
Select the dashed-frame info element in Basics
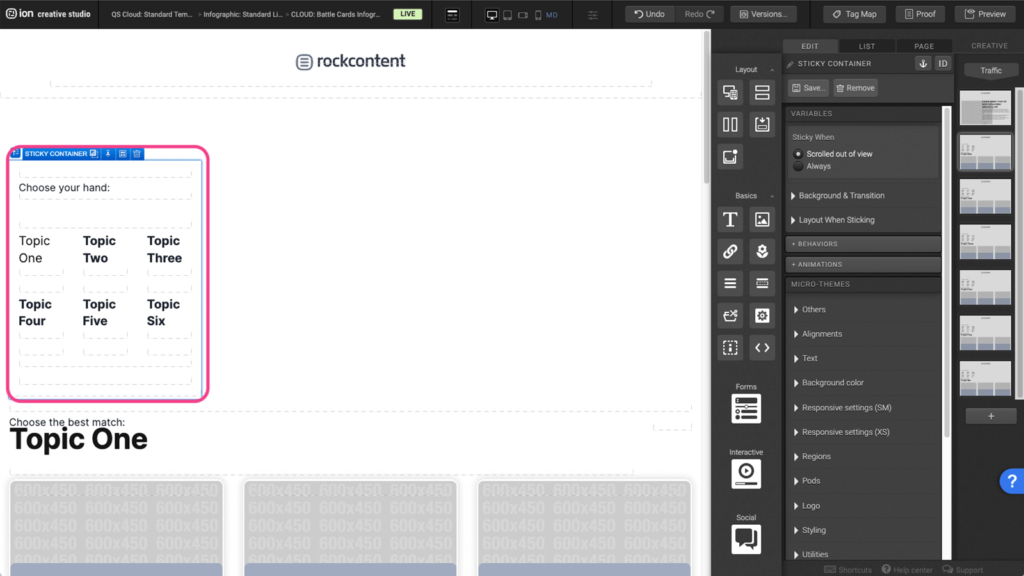point(730,347)
